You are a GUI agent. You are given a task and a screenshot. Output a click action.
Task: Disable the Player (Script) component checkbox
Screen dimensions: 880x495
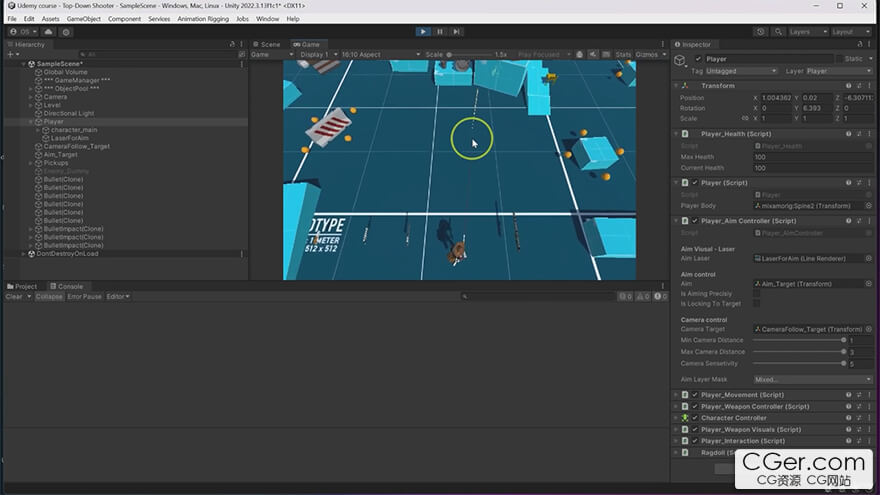coord(695,183)
